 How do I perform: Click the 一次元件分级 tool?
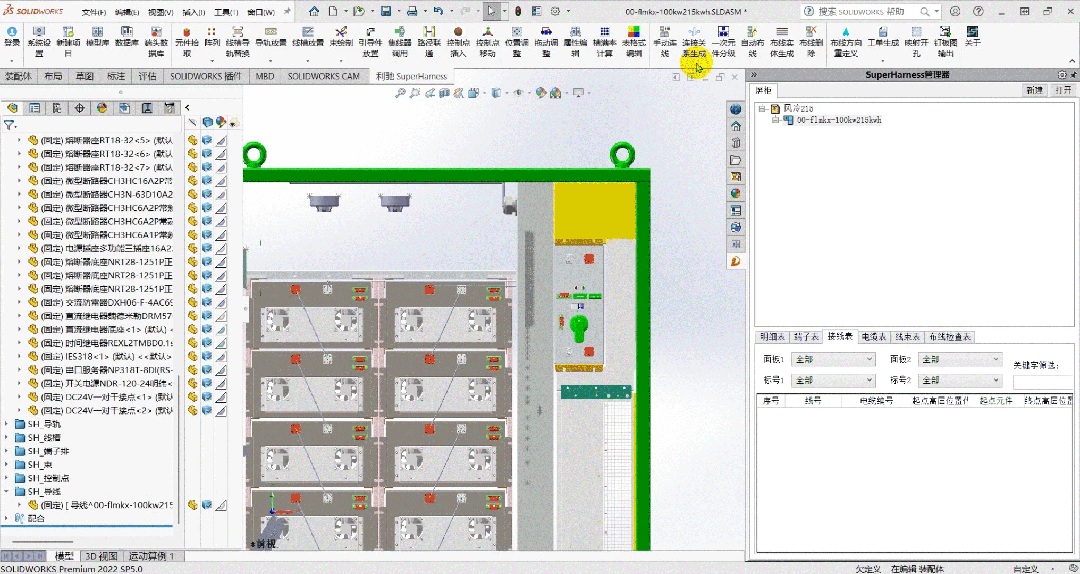click(723, 41)
